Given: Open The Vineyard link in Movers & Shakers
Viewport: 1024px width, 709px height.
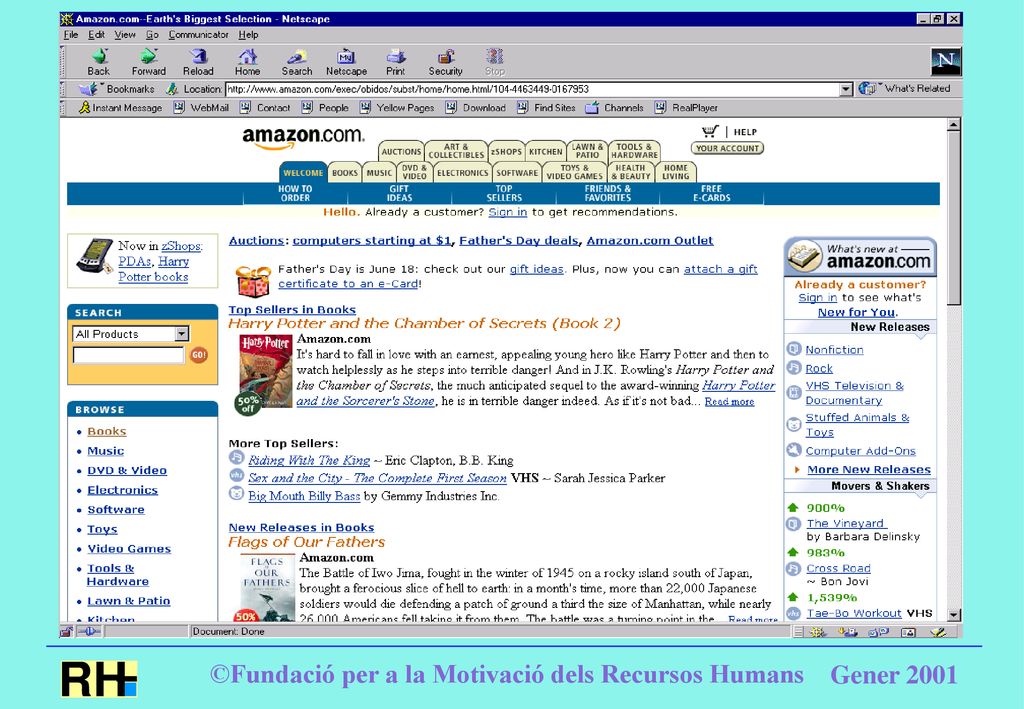Looking at the screenshot, I should click(845, 523).
